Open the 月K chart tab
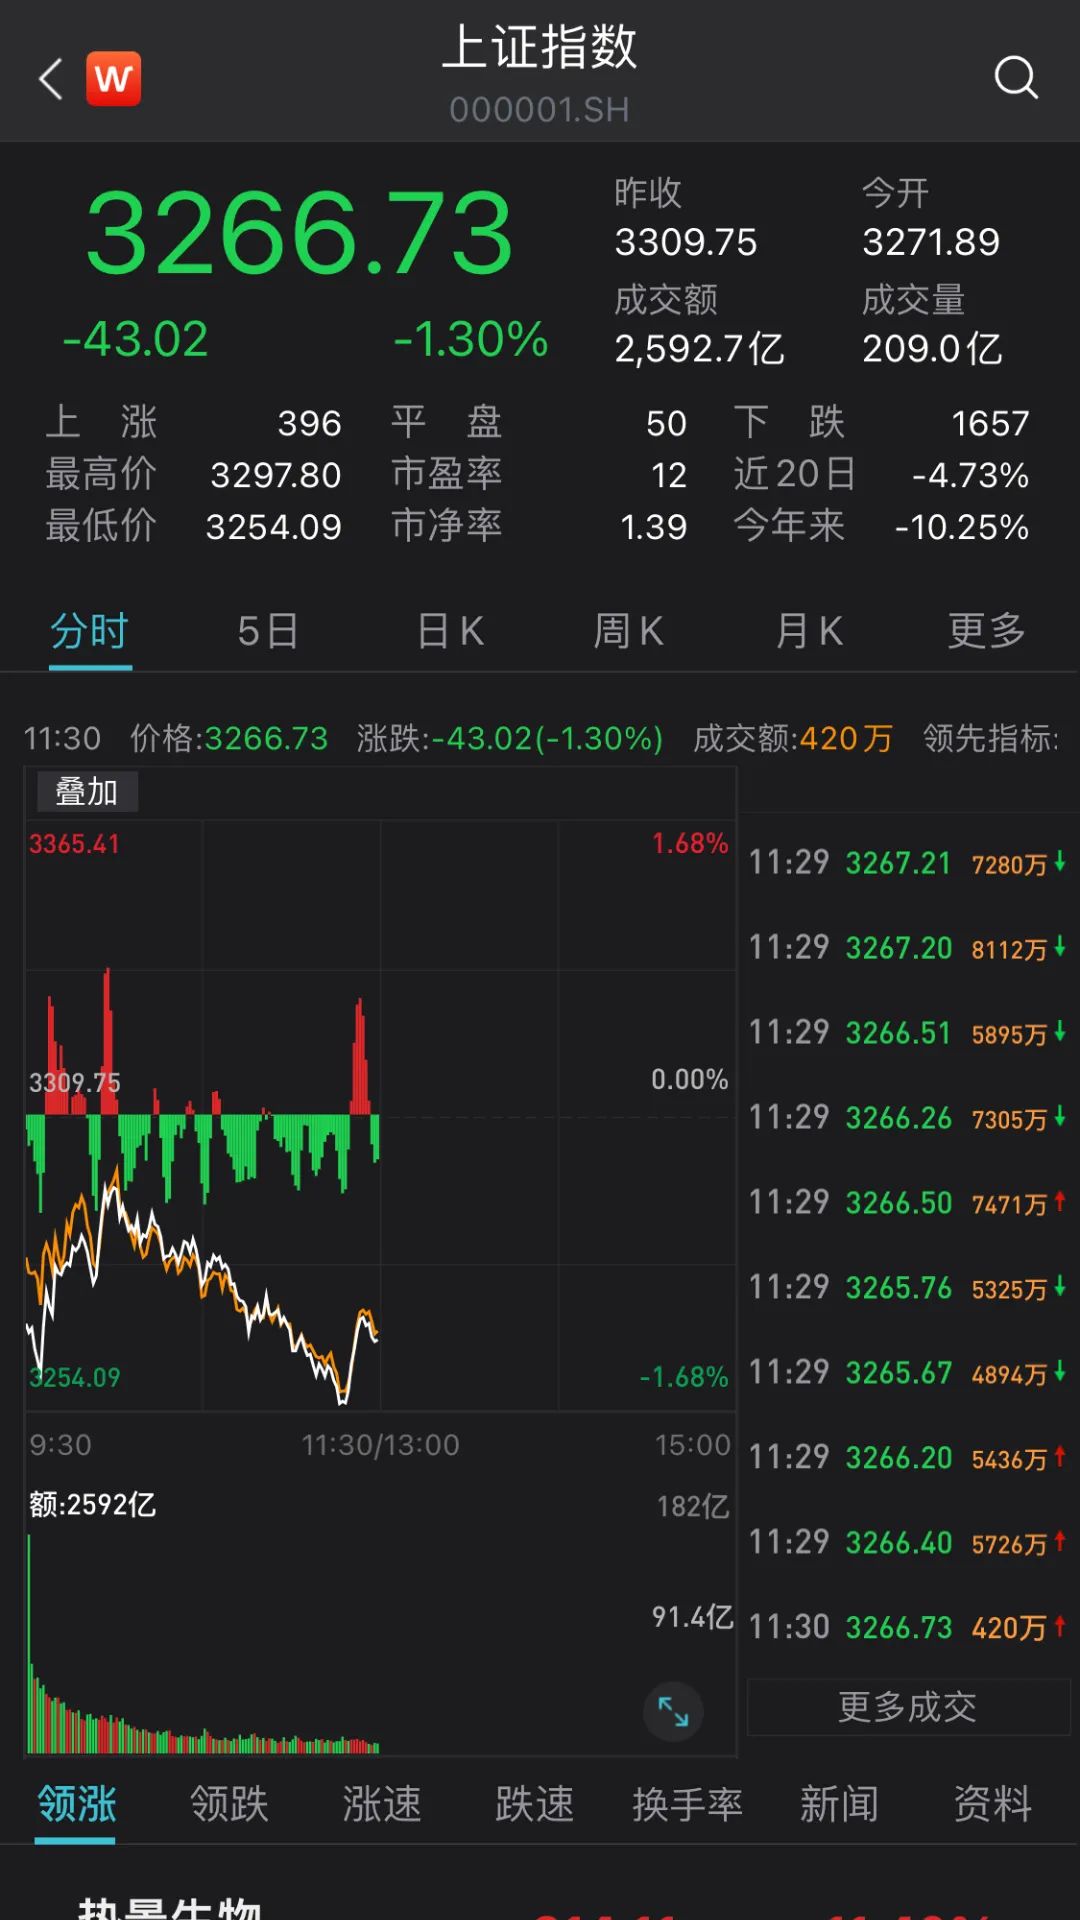This screenshot has height=1920, width=1080. pyautogui.click(x=809, y=631)
